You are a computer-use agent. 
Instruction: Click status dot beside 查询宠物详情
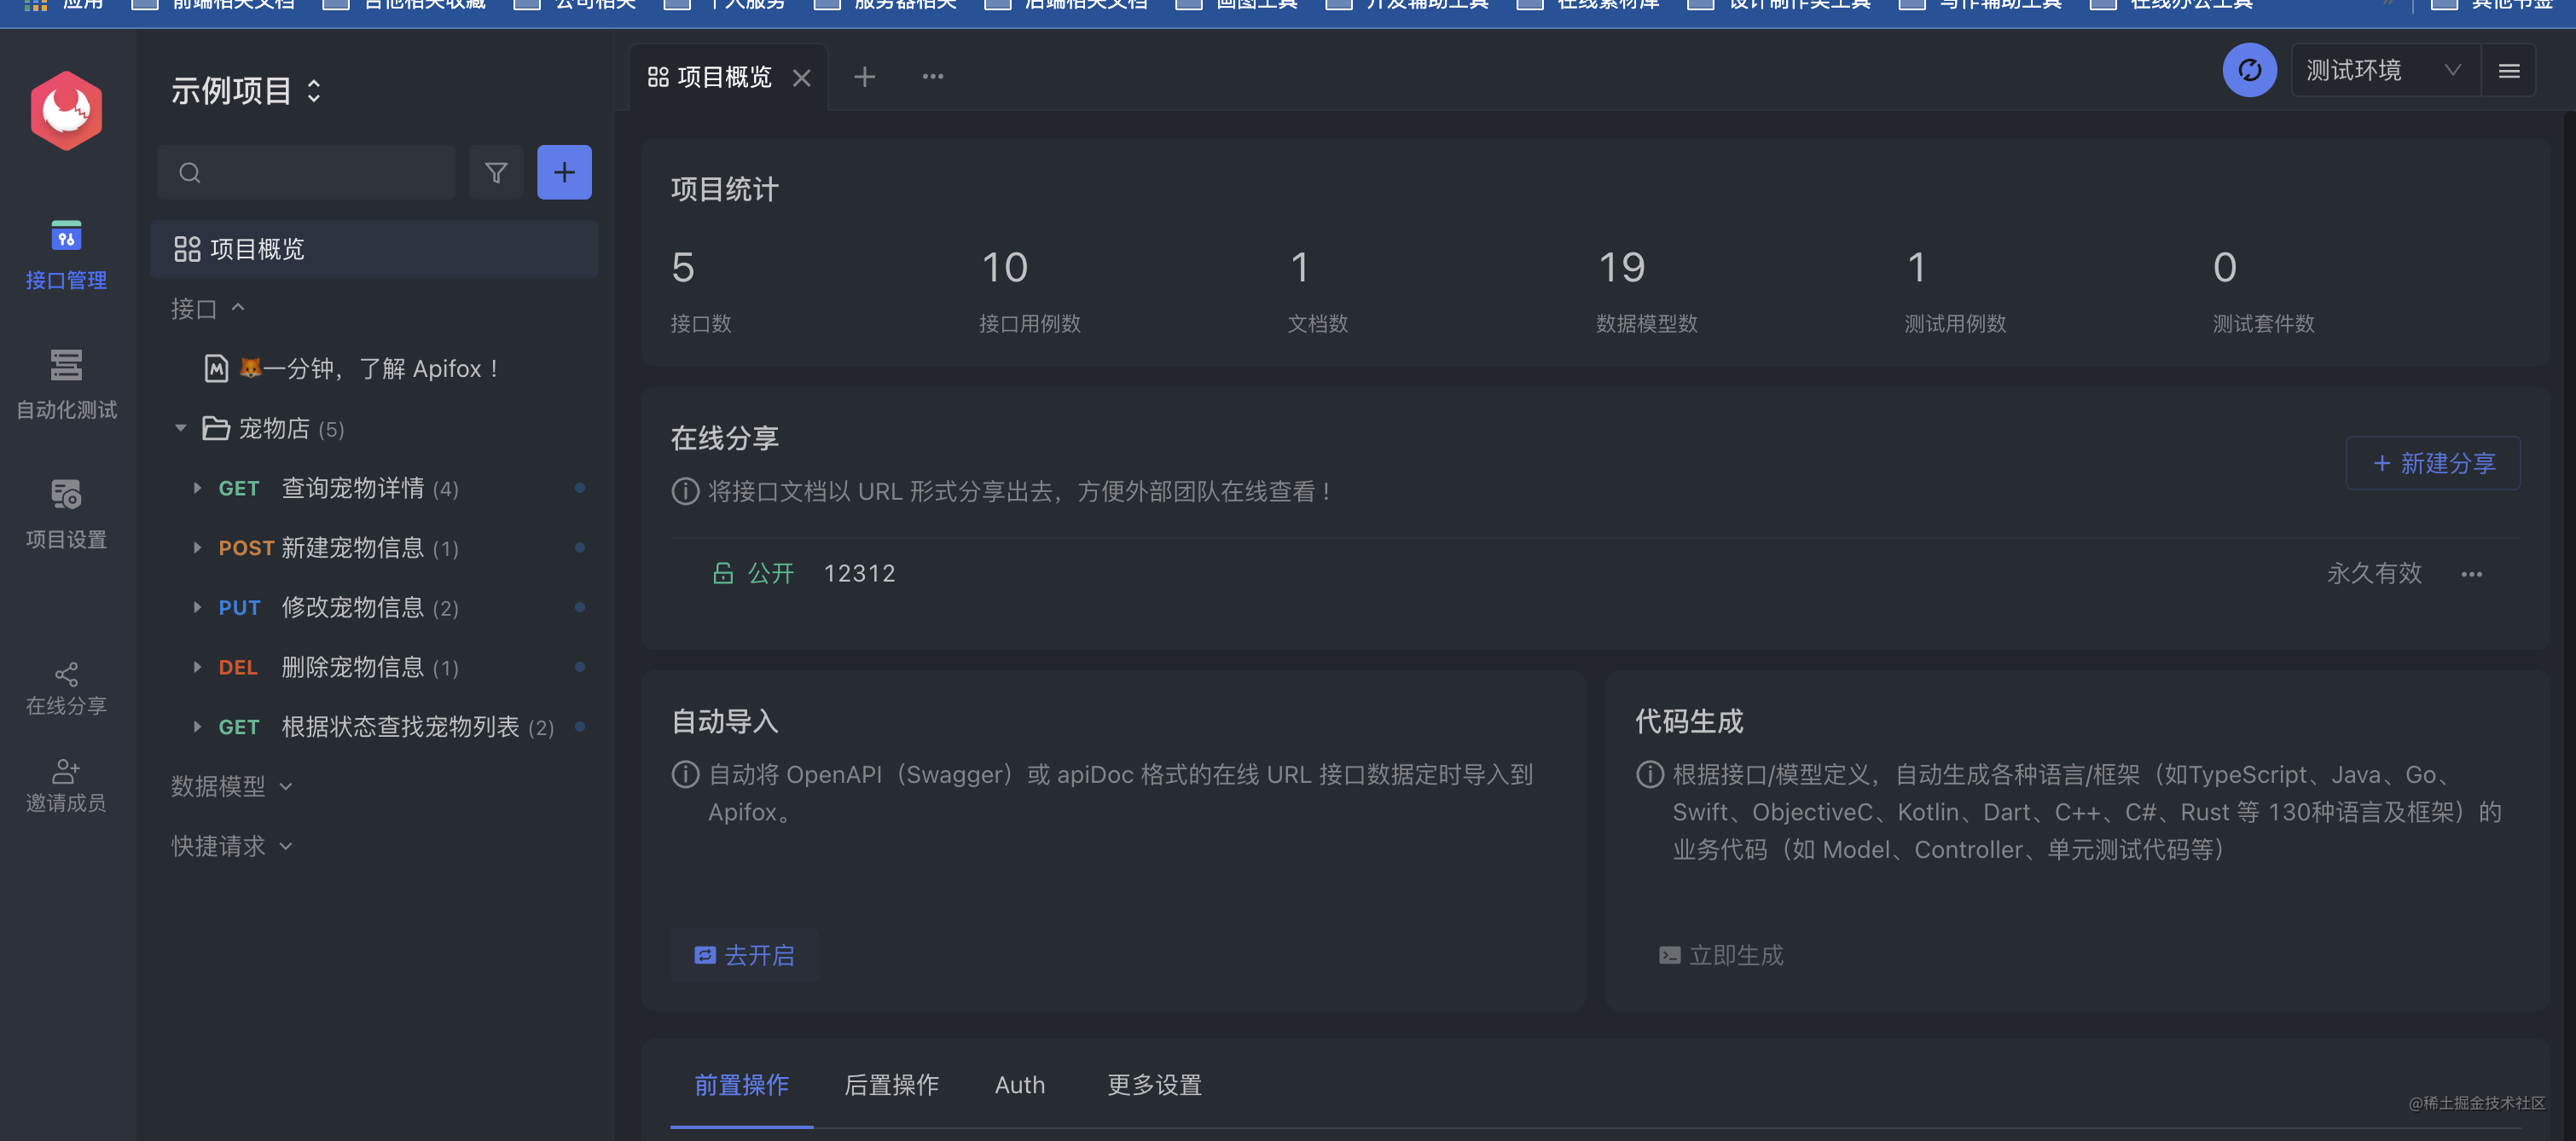[x=579, y=488]
